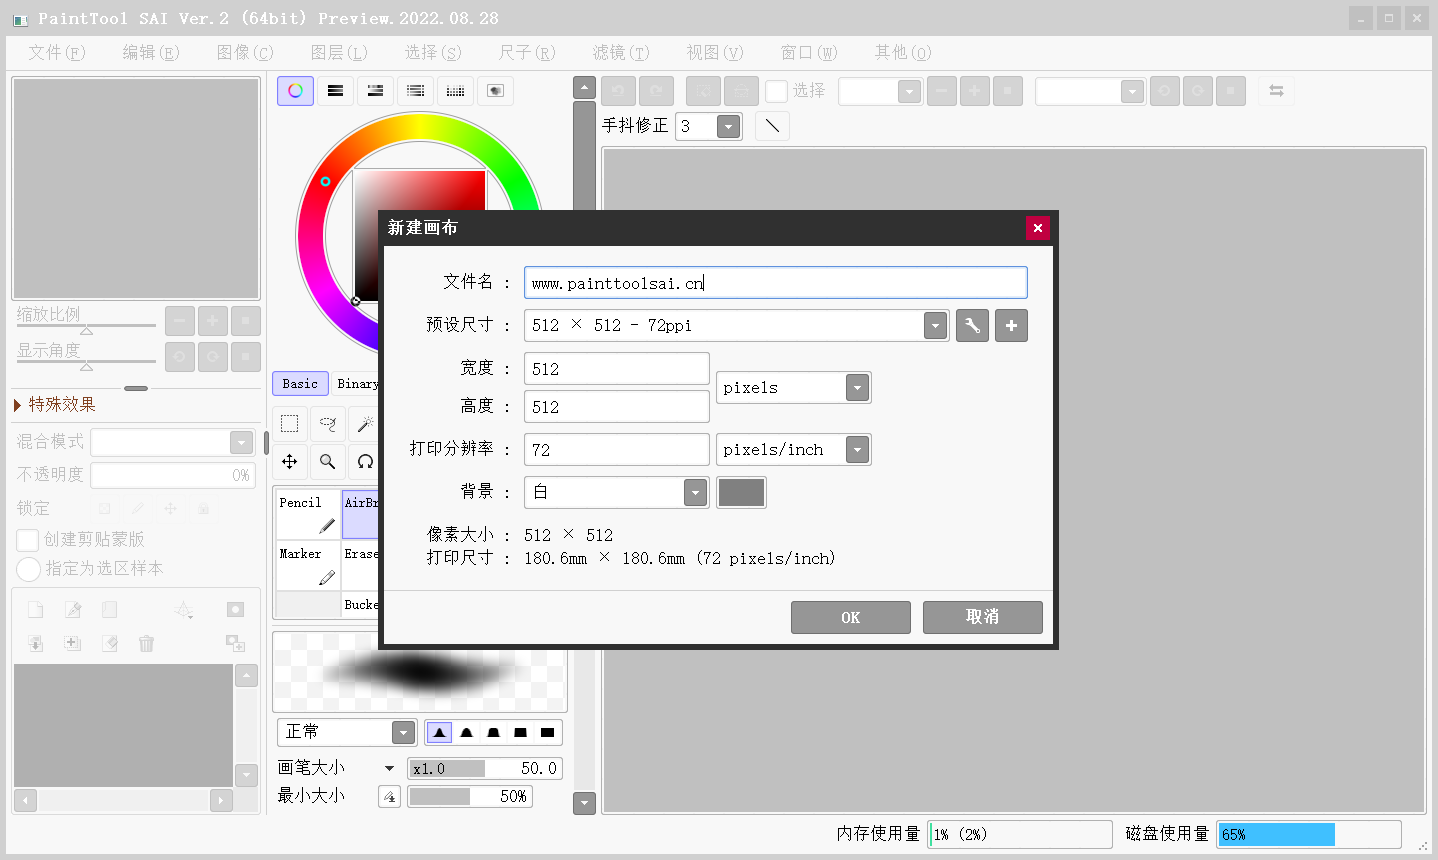Select the third brush edge shape
This screenshot has width=1438, height=860.
(x=493, y=733)
